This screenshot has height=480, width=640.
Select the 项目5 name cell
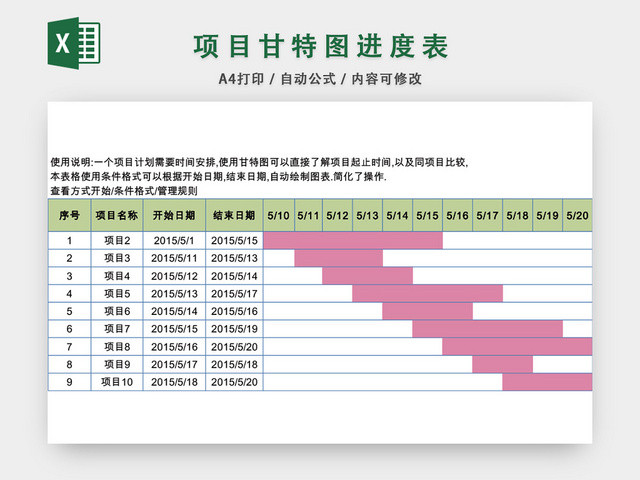117,293
